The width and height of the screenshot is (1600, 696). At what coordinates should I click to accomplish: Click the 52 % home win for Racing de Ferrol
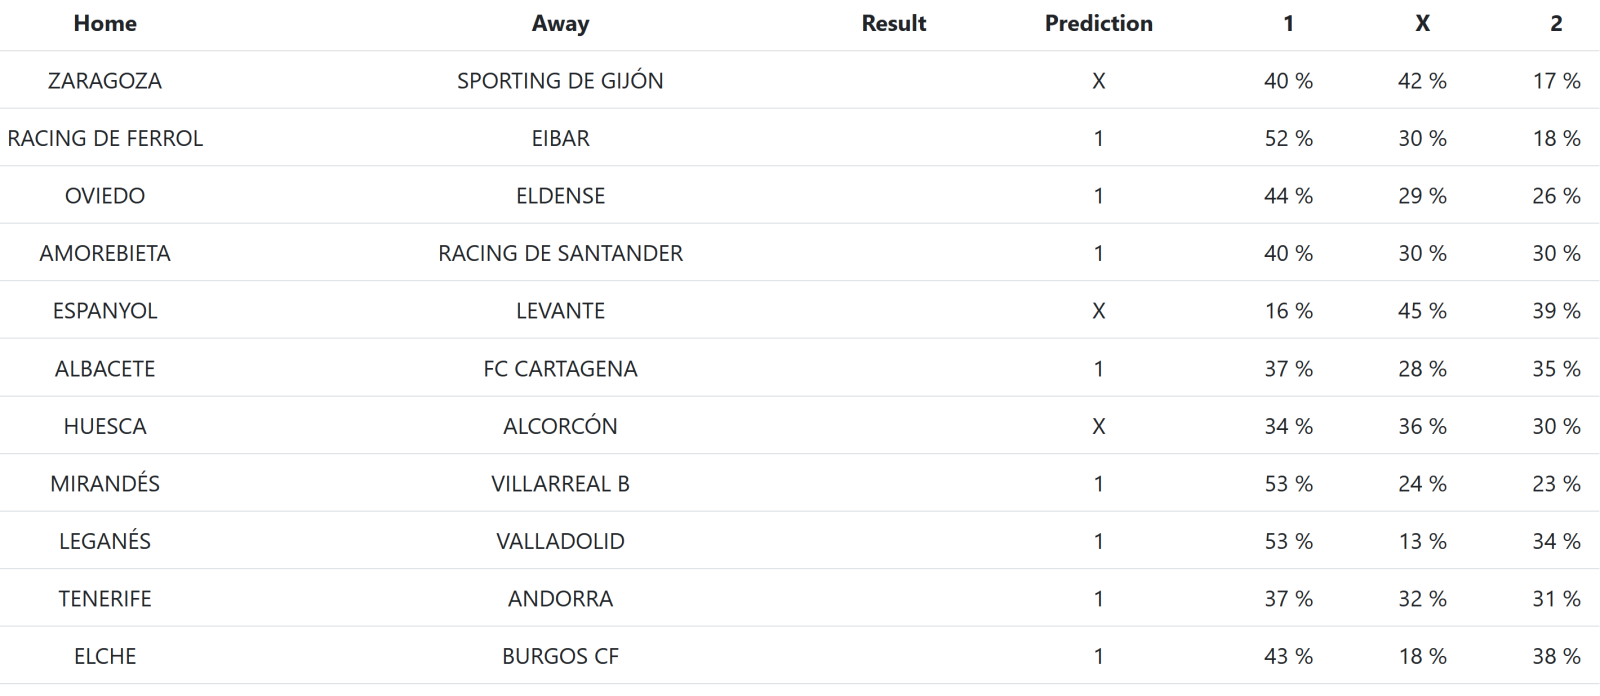tap(1288, 139)
